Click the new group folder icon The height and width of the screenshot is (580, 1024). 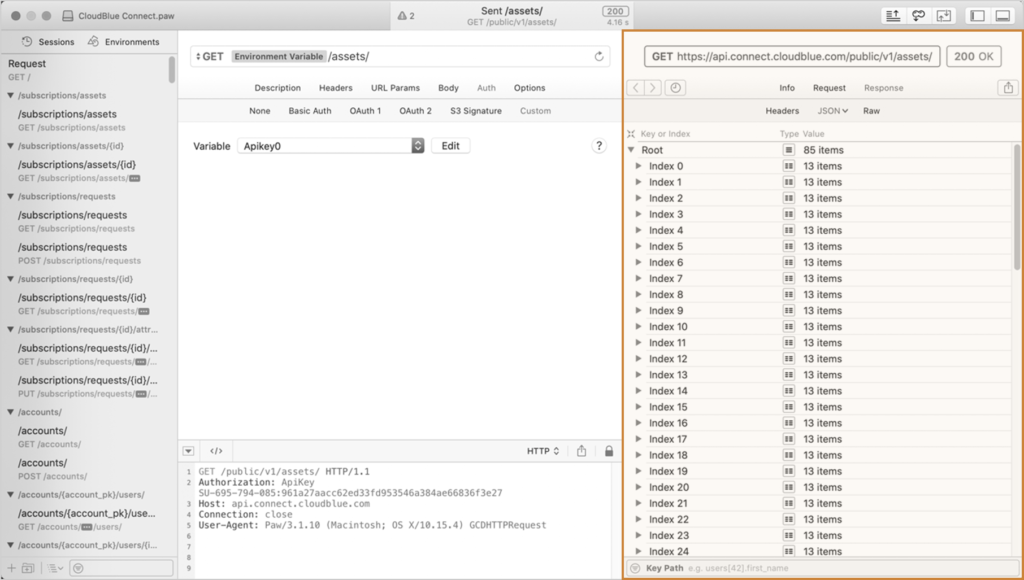tap(28, 568)
